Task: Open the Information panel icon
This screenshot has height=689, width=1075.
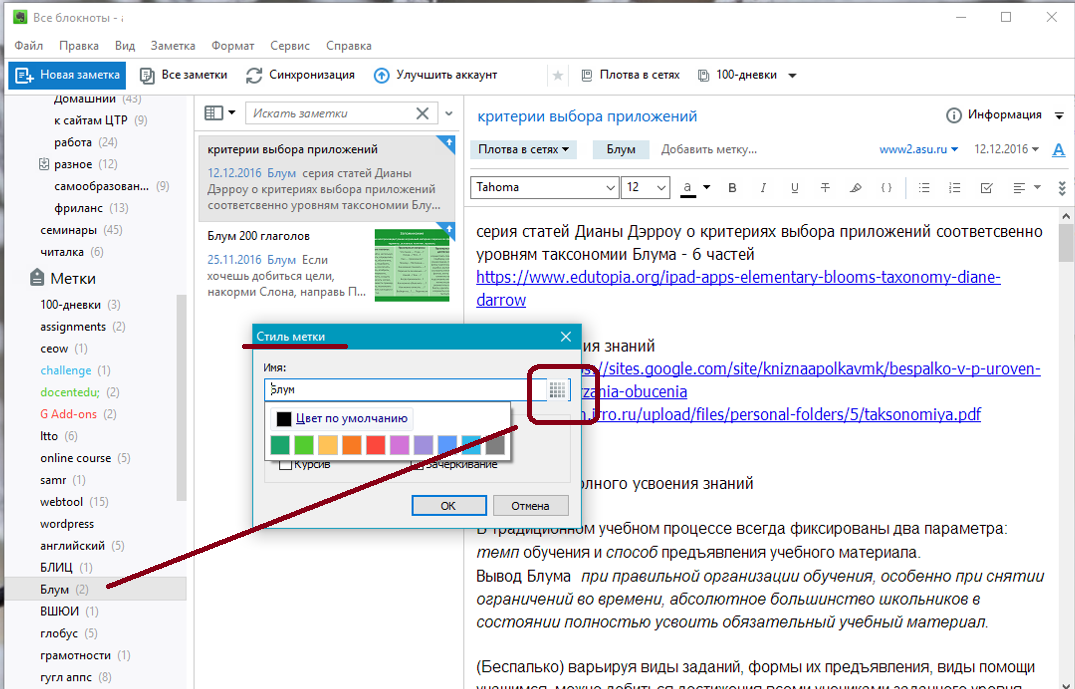Action: point(953,115)
